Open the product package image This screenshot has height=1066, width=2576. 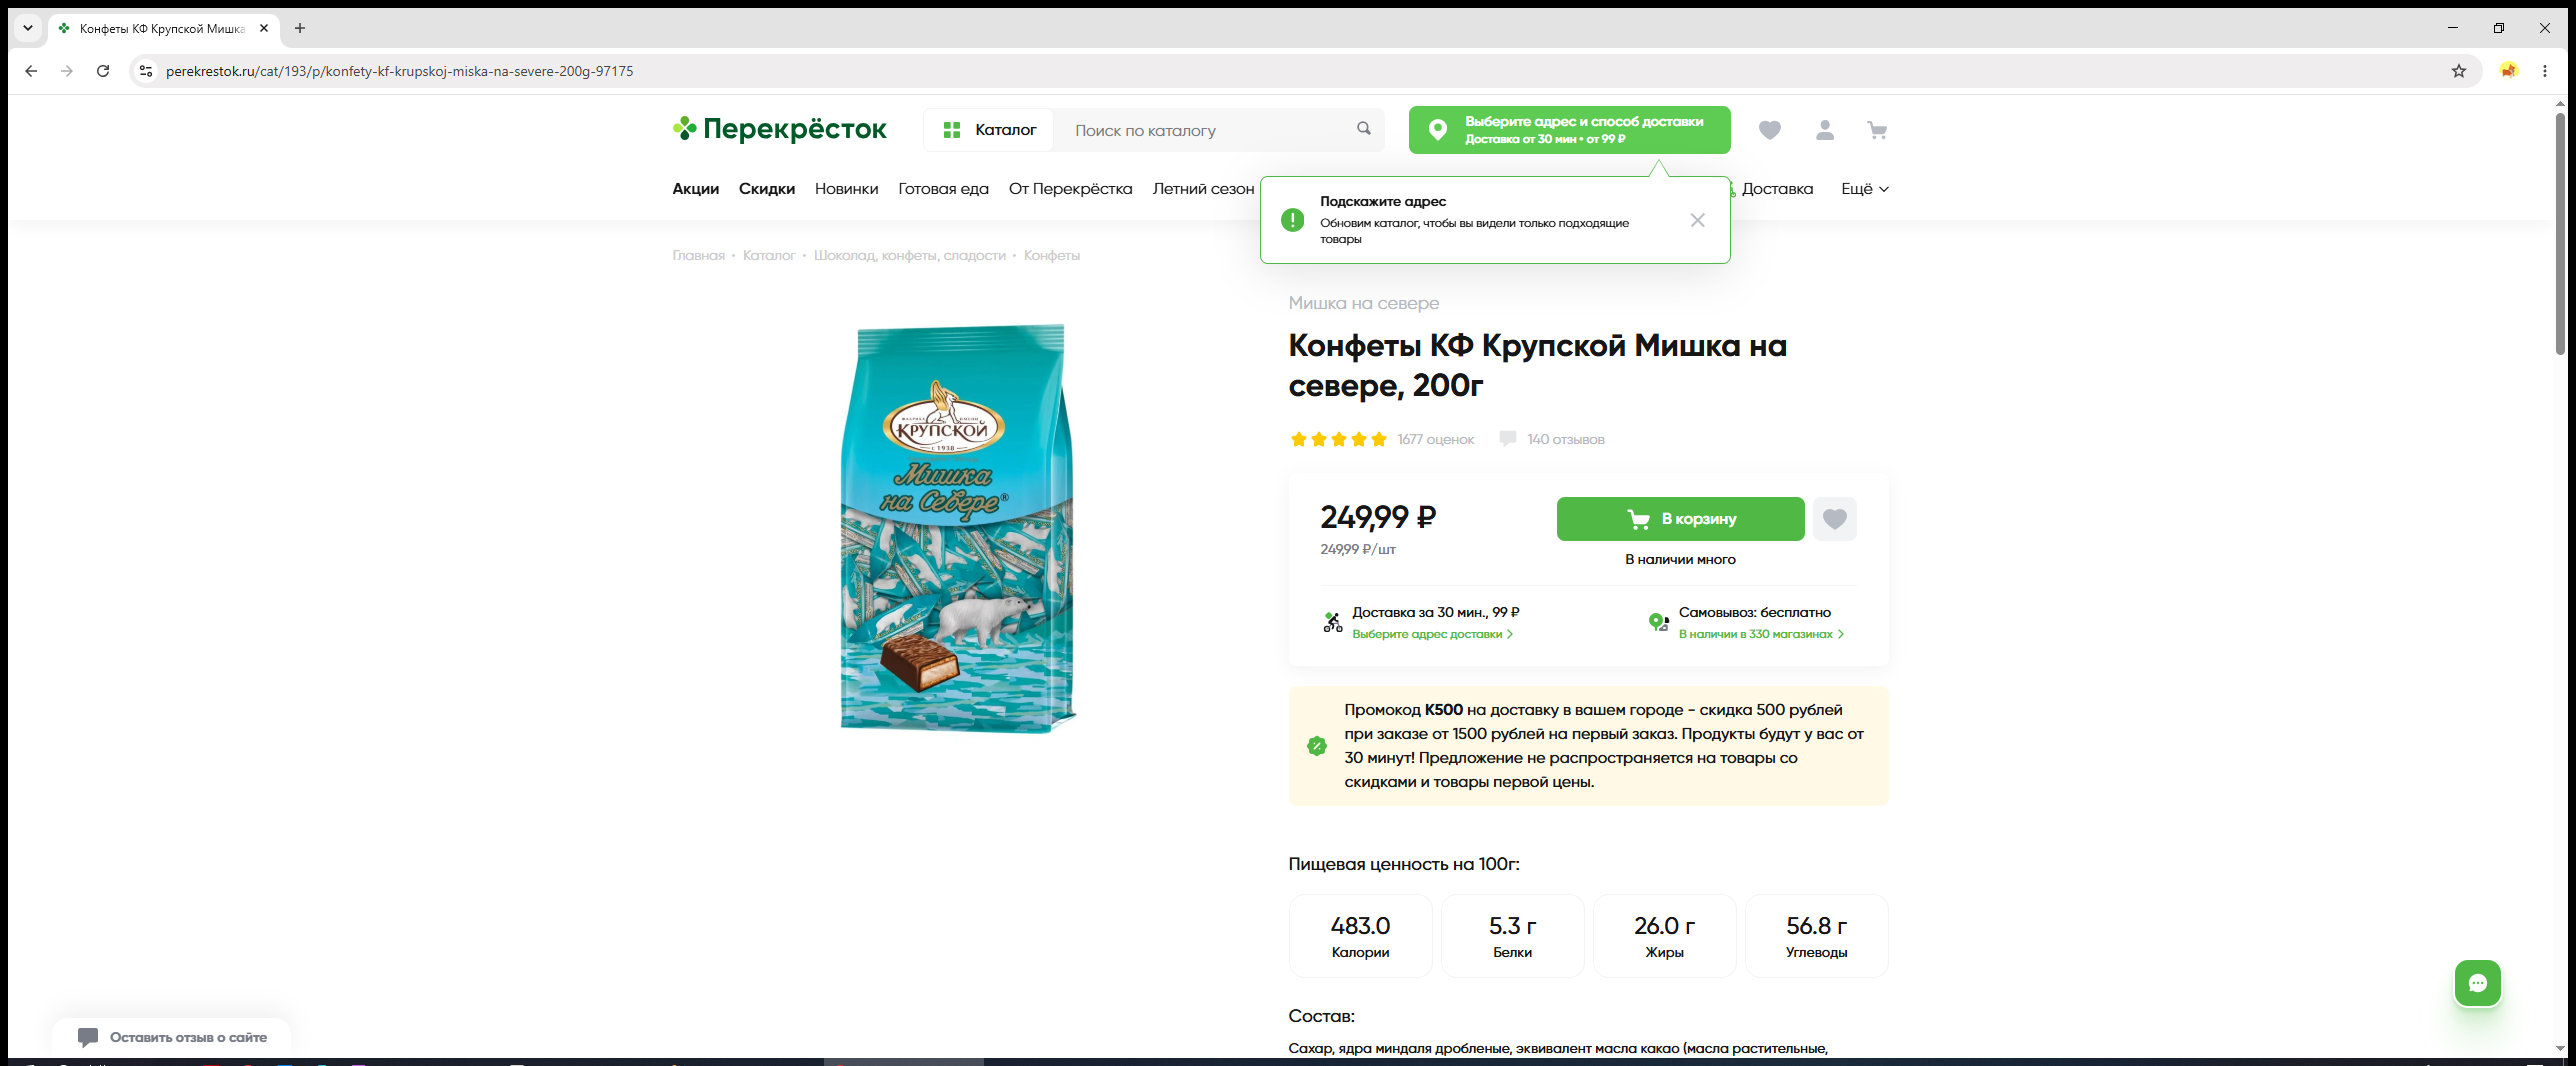coord(958,528)
